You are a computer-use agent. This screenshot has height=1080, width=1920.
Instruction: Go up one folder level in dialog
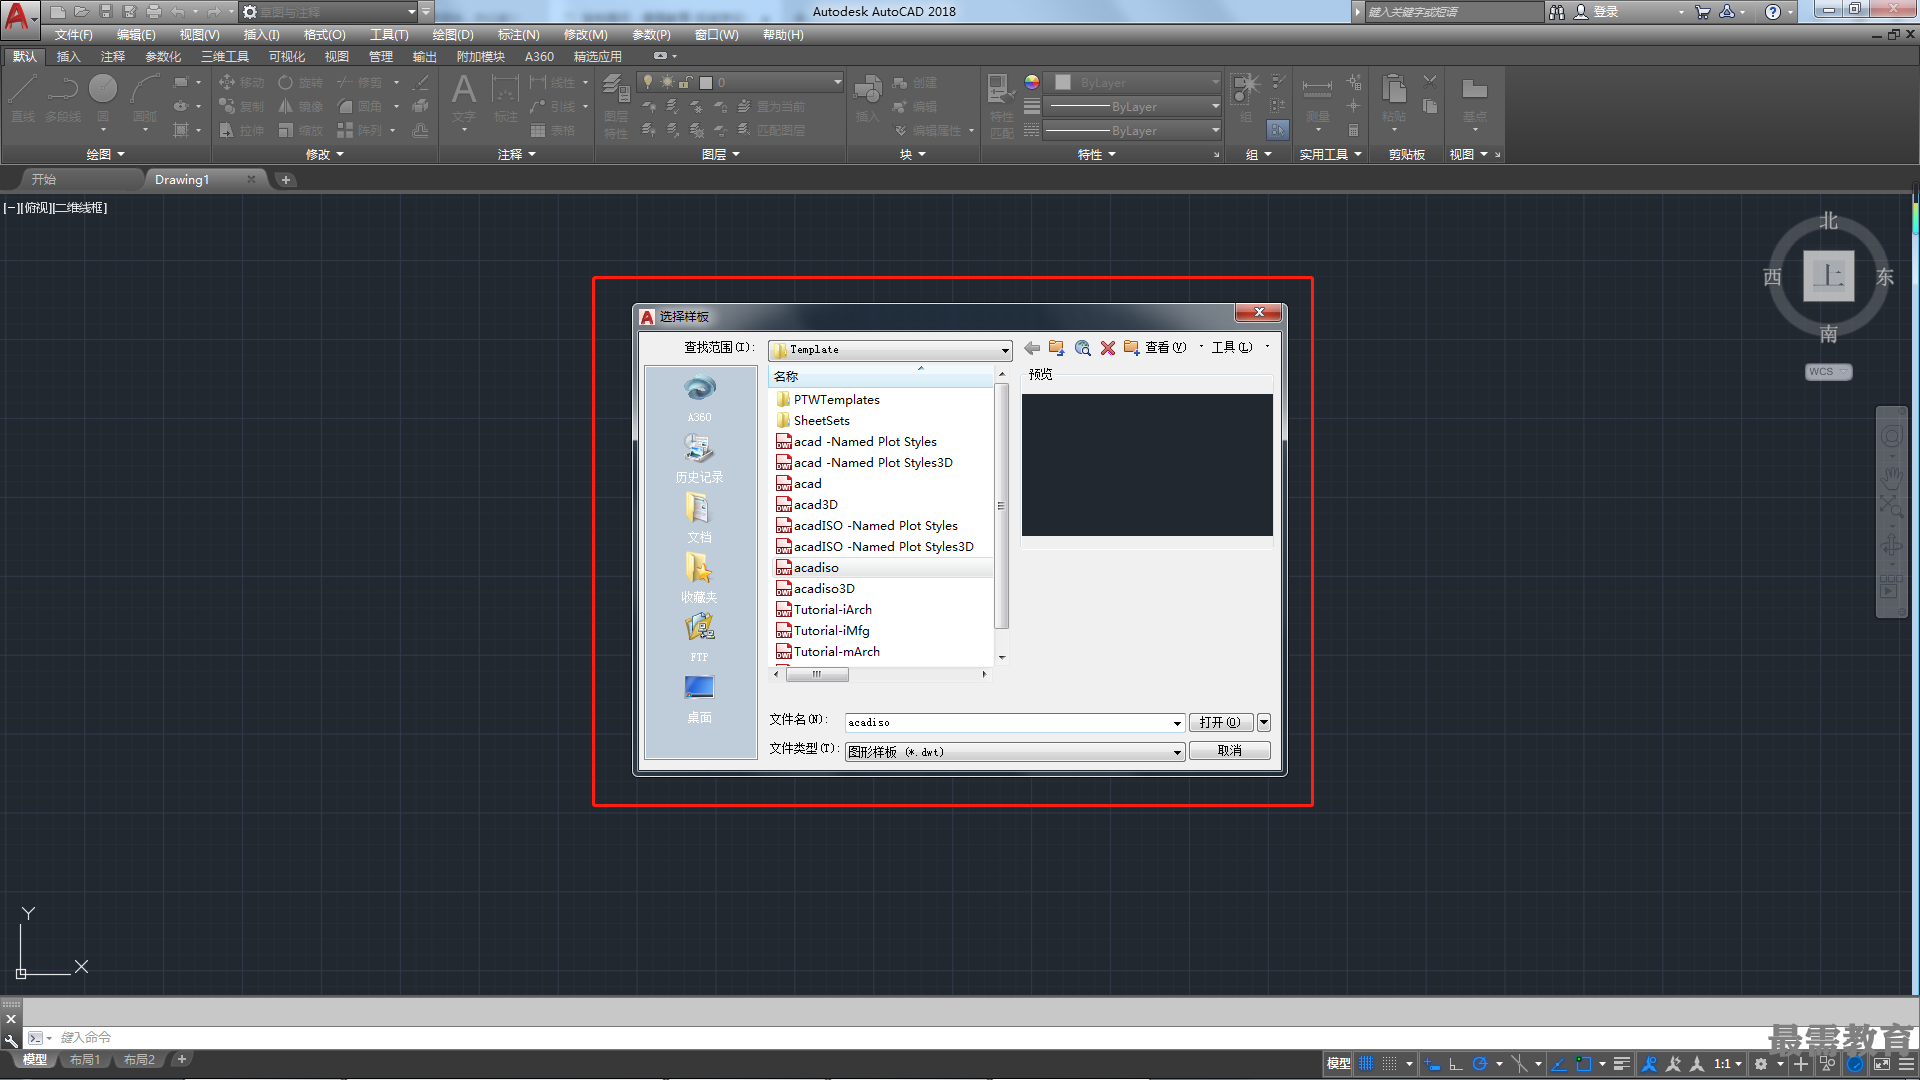[1057, 348]
